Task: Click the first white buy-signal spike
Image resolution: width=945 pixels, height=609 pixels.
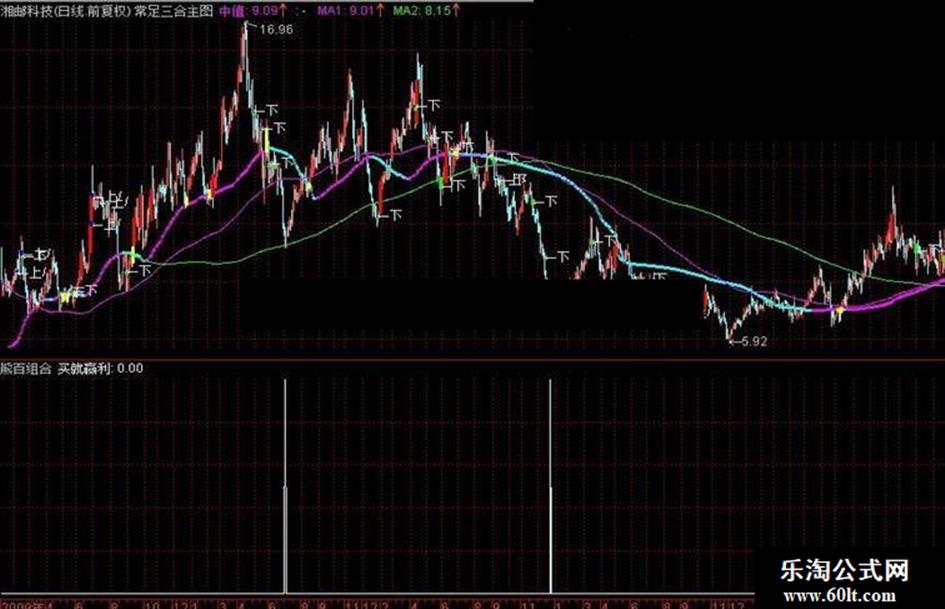Action: tap(285, 486)
